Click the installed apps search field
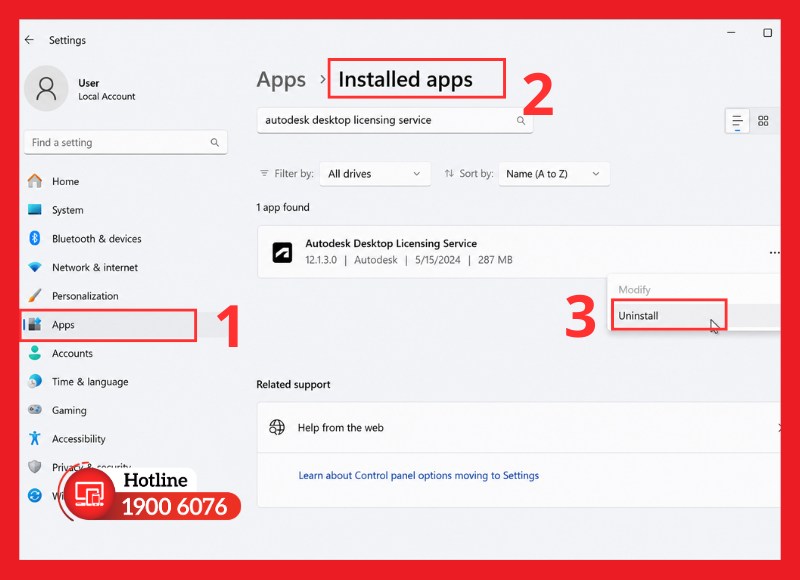Screen dimensions: 800x580 [x=395, y=120]
